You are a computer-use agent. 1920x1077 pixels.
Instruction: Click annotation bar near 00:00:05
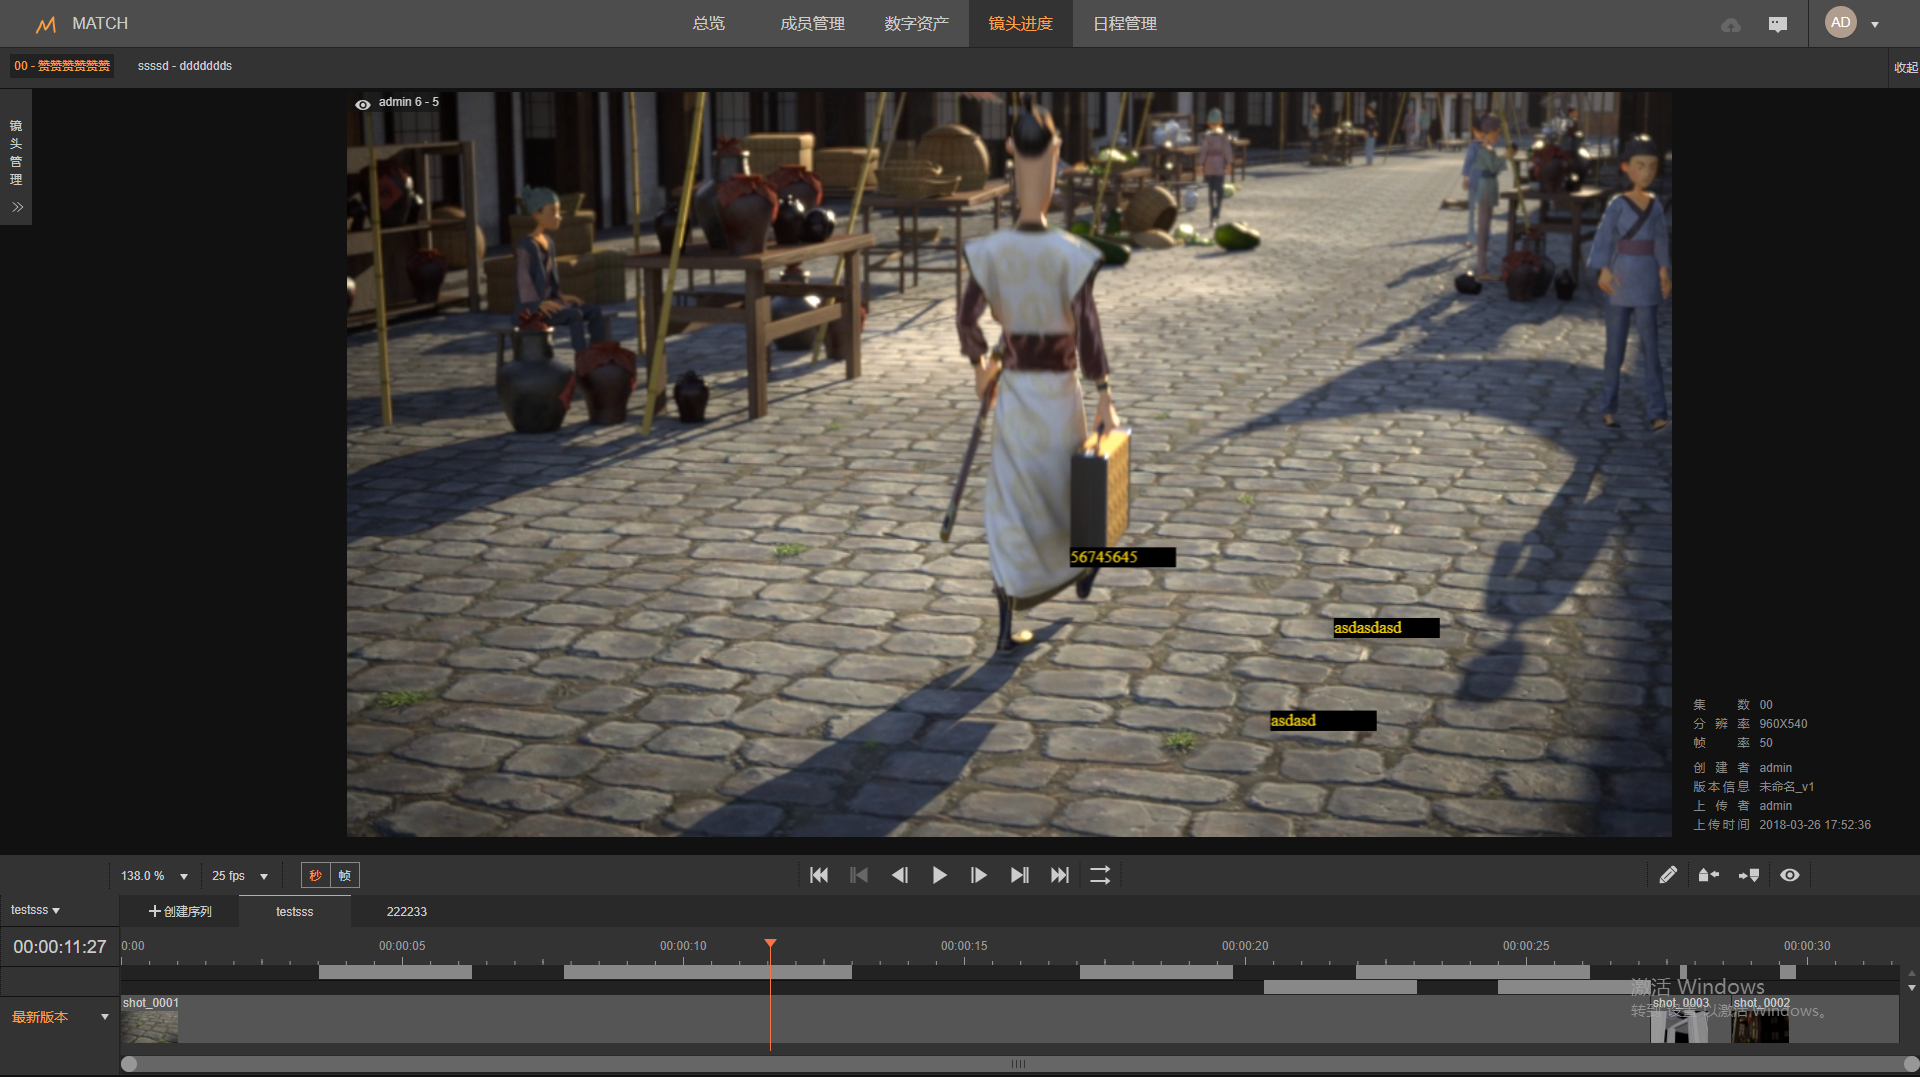[x=395, y=973]
